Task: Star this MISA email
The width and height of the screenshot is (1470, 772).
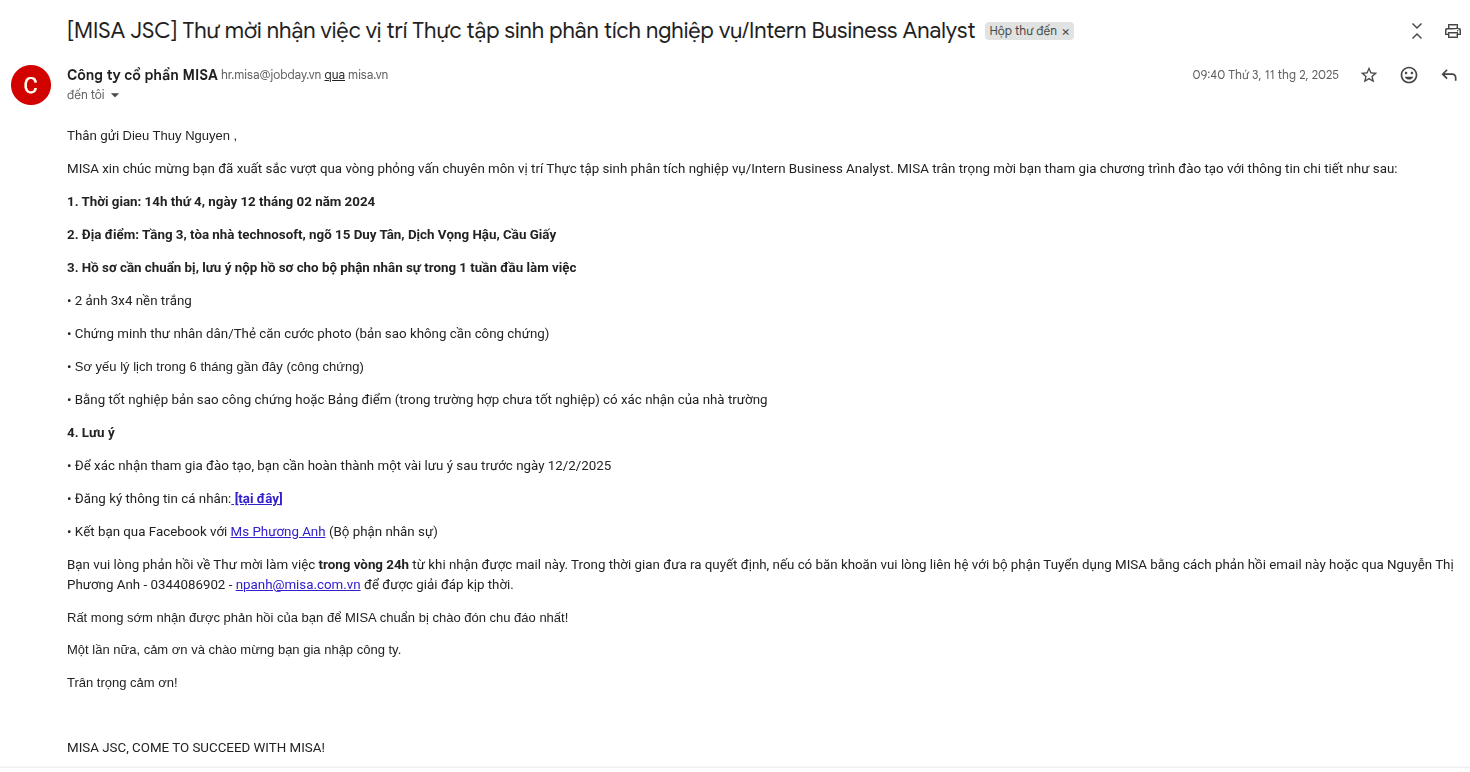Action: 1369,75
